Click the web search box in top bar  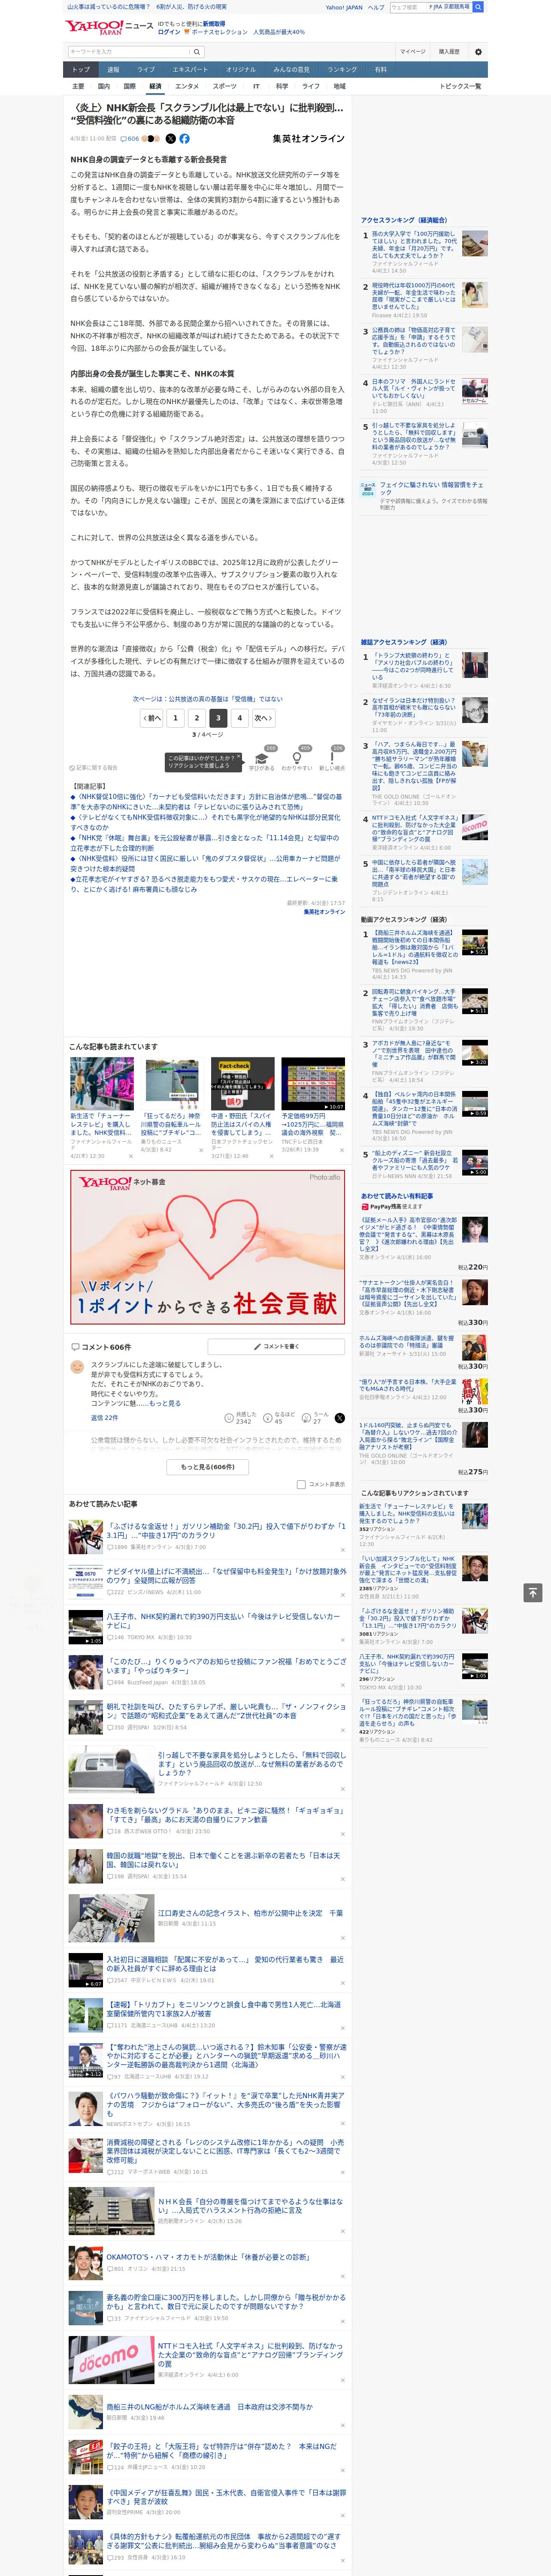(x=430, y=7)
